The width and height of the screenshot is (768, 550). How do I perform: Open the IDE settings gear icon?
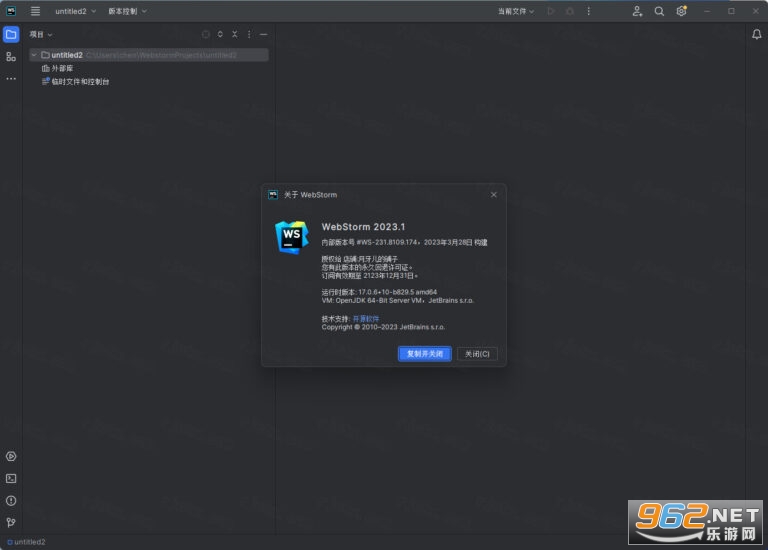[681, 11]
